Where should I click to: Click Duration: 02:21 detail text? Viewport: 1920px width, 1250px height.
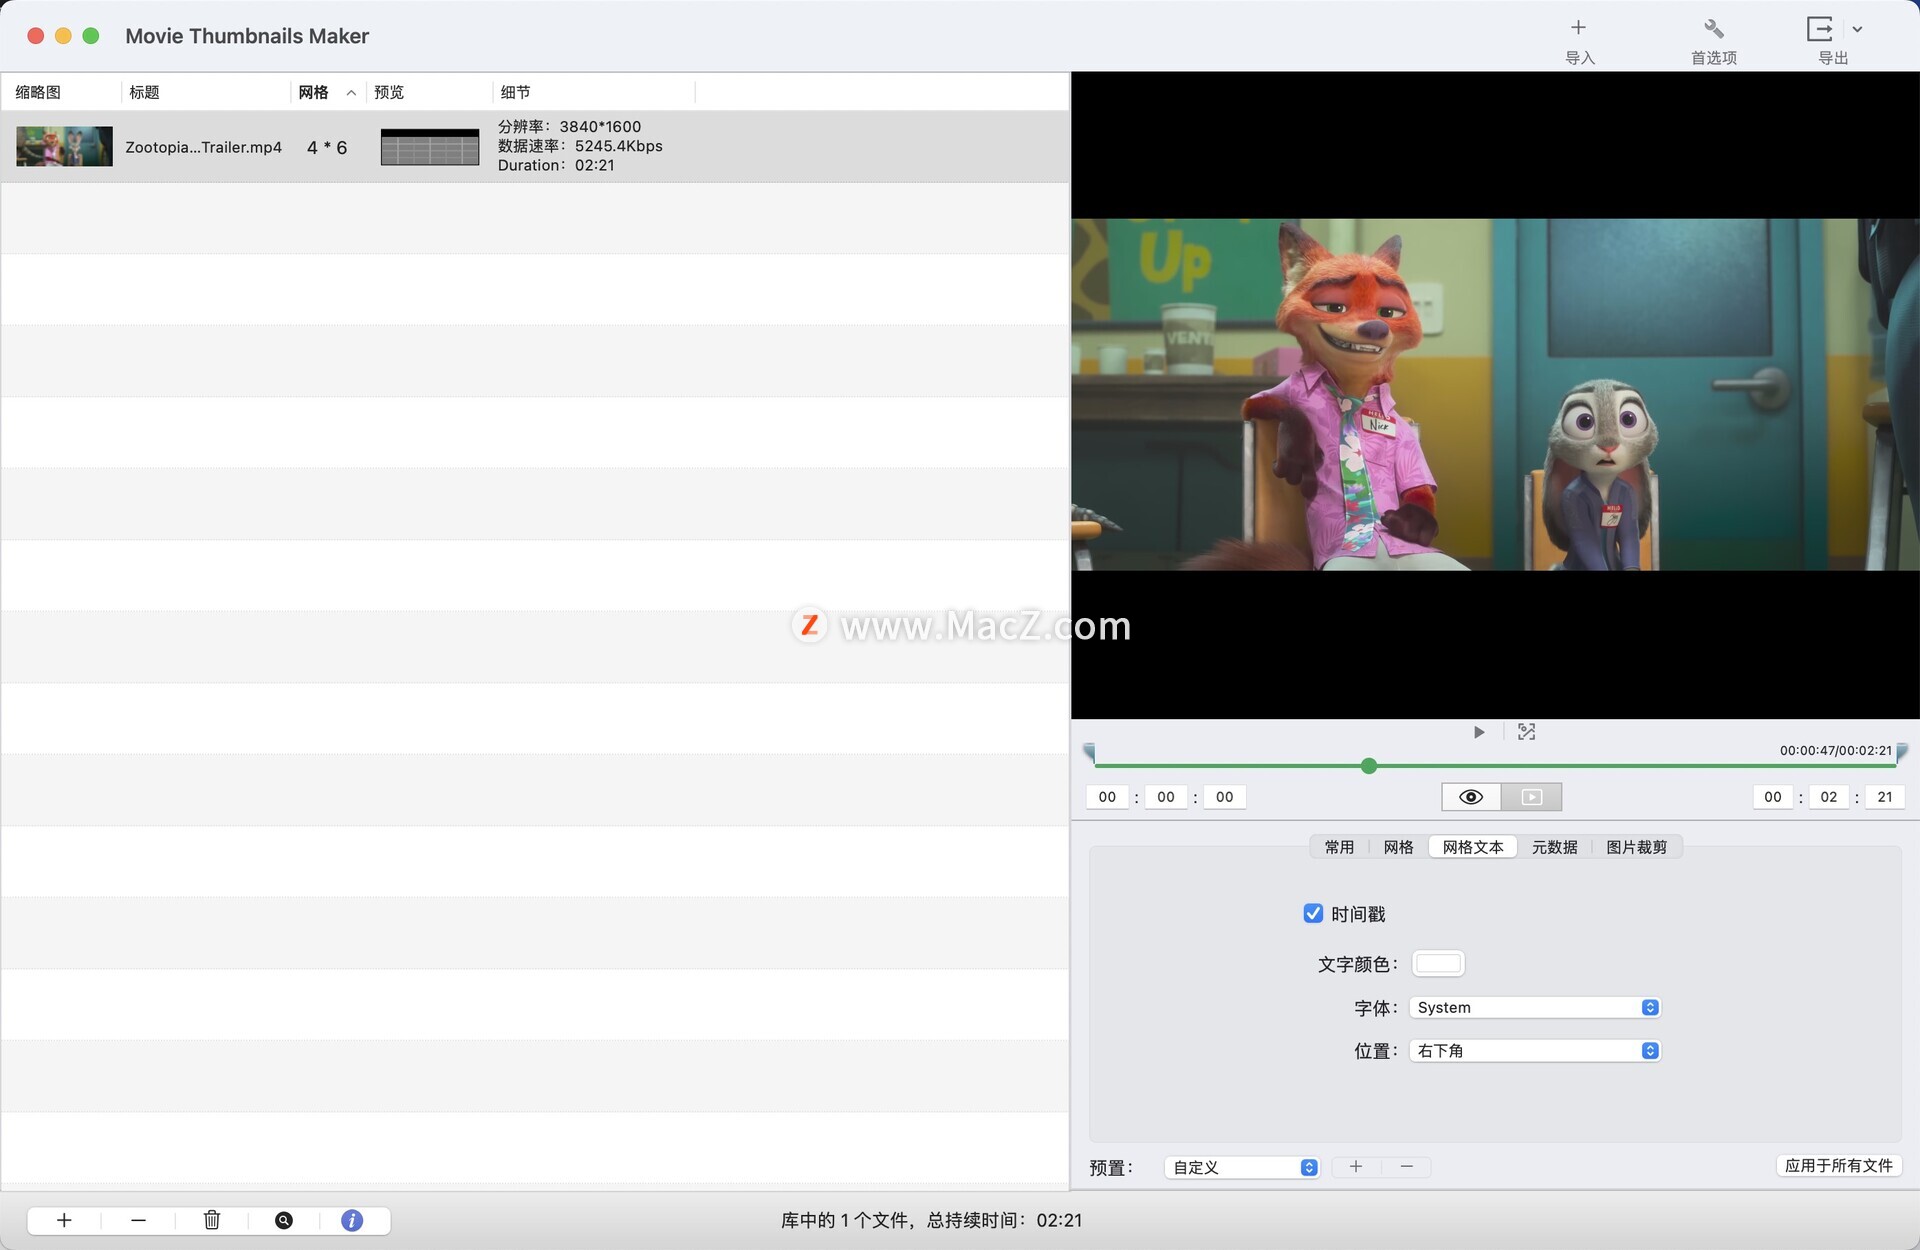[556, 165]
